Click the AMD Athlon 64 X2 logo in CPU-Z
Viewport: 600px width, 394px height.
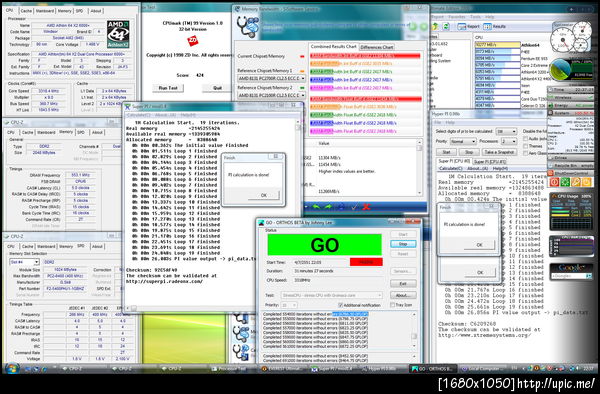coord(118,34)
